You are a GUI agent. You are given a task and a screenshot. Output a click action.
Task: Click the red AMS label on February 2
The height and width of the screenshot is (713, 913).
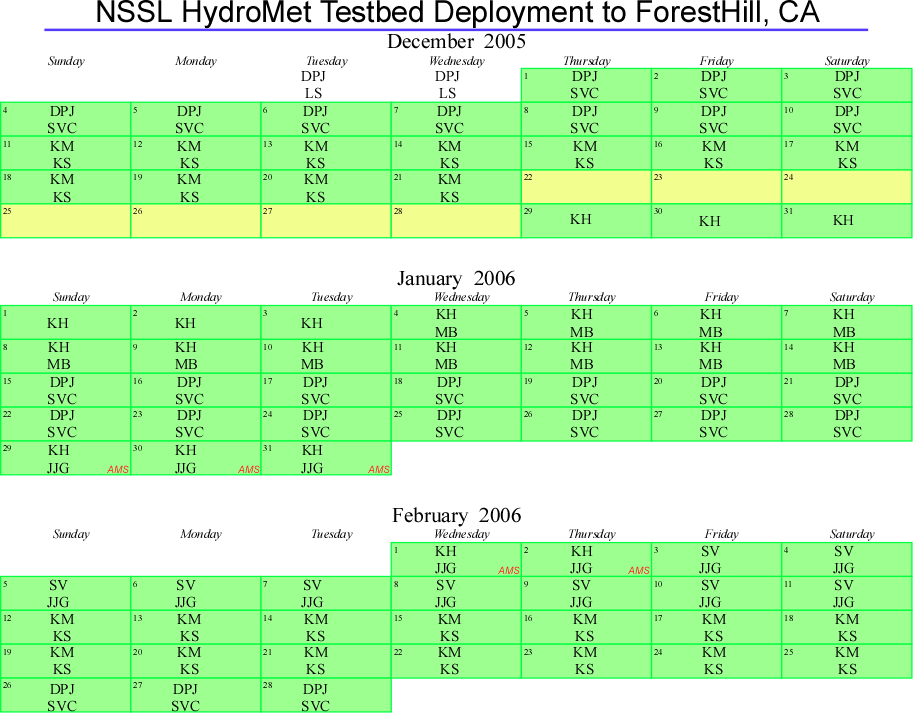point(639,571)
